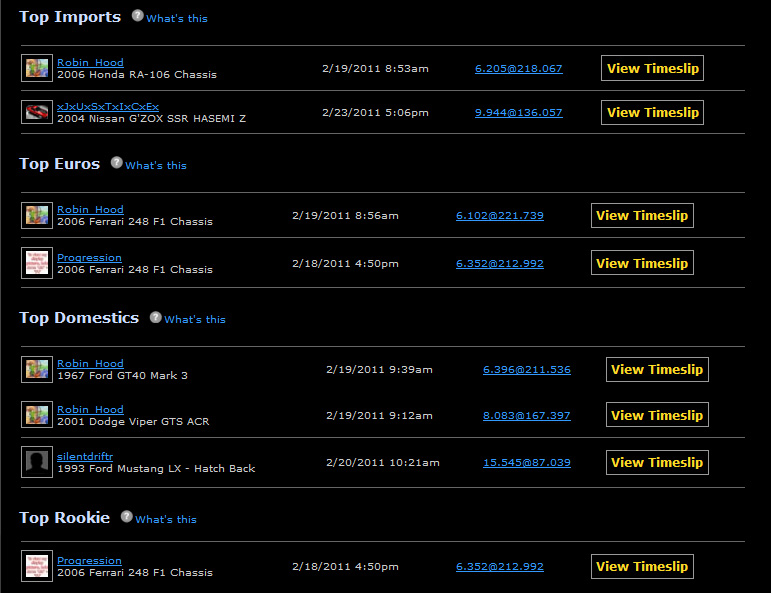771x593 pixels.
Task: View Timeslip for Top Rookie Progression entry
Action: [641, 566]
